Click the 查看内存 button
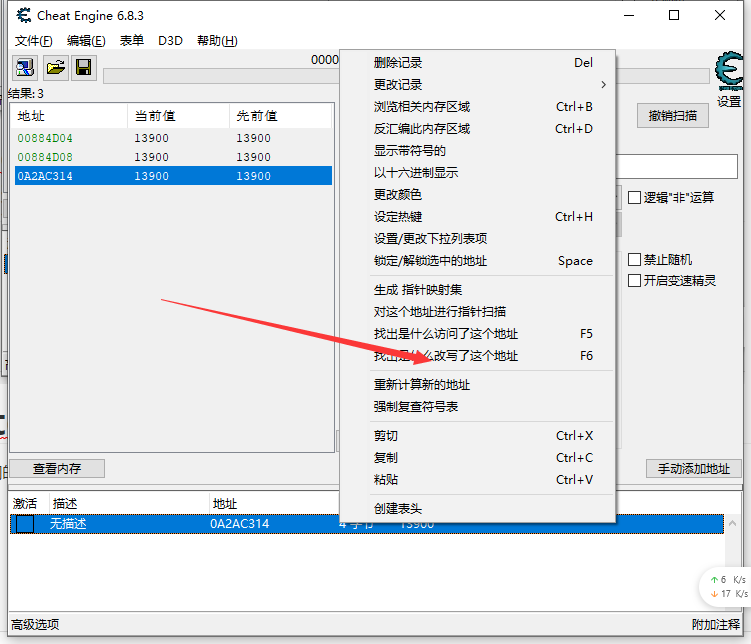 point(57,469)
